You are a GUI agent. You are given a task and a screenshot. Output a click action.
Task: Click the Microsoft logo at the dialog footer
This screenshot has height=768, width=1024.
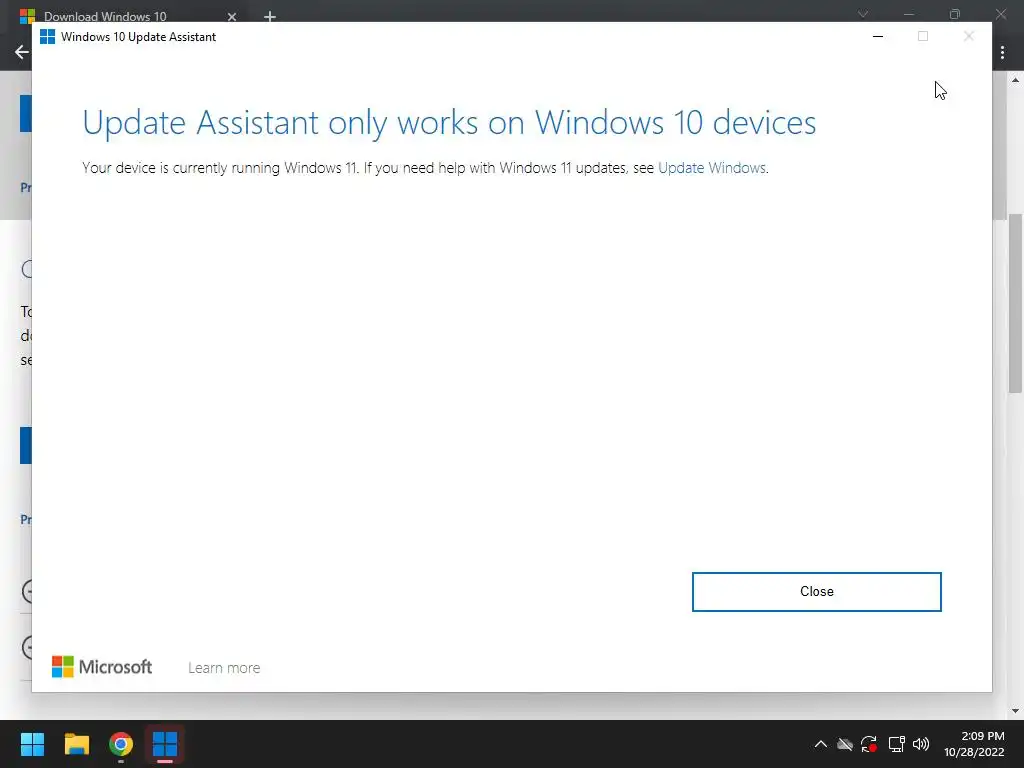pyautogui.click(x=102, y=667)
